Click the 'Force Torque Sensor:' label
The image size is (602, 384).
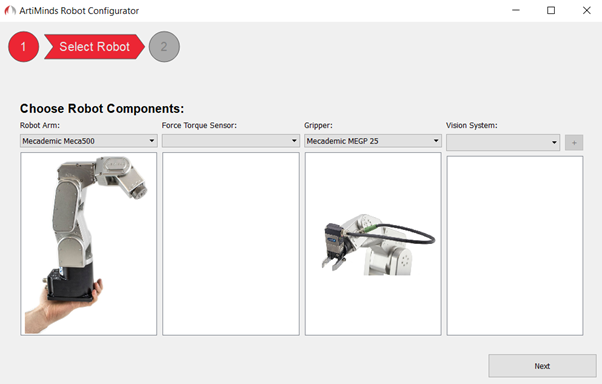(199, 125)
